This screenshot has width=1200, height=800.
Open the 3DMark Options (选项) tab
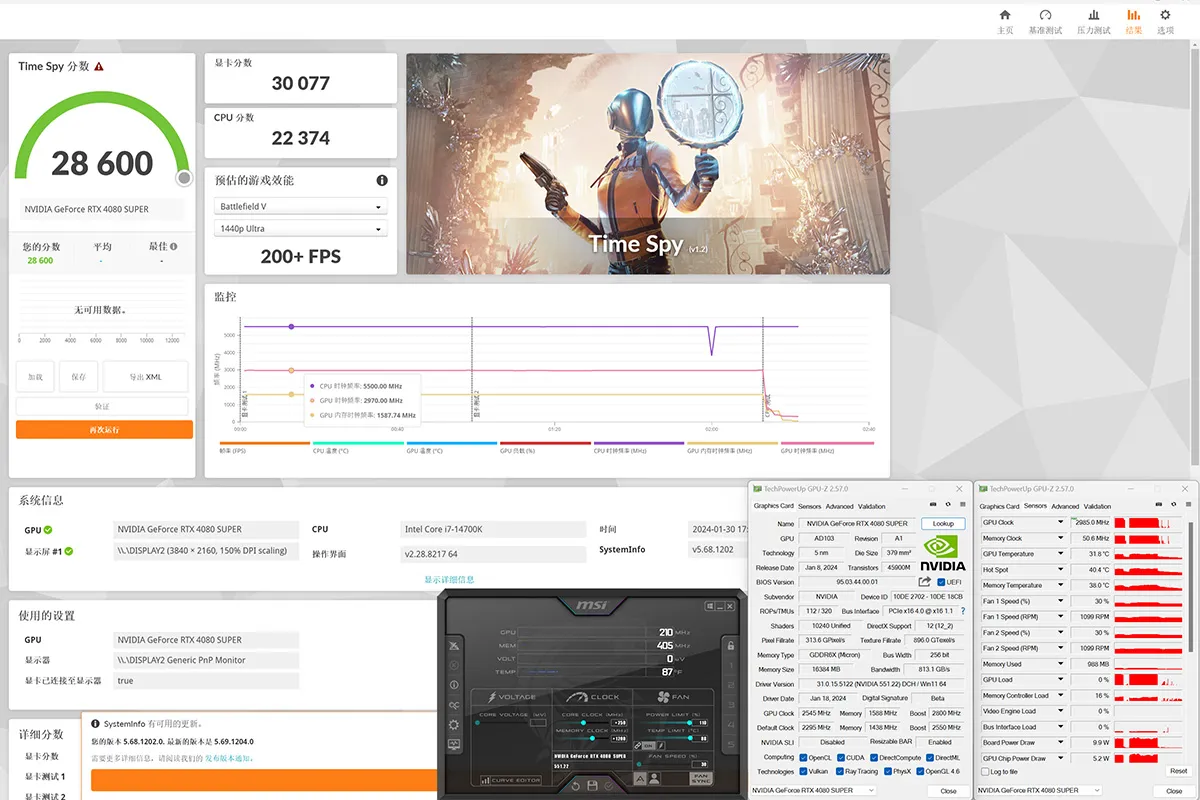(x=1165, y=21)
